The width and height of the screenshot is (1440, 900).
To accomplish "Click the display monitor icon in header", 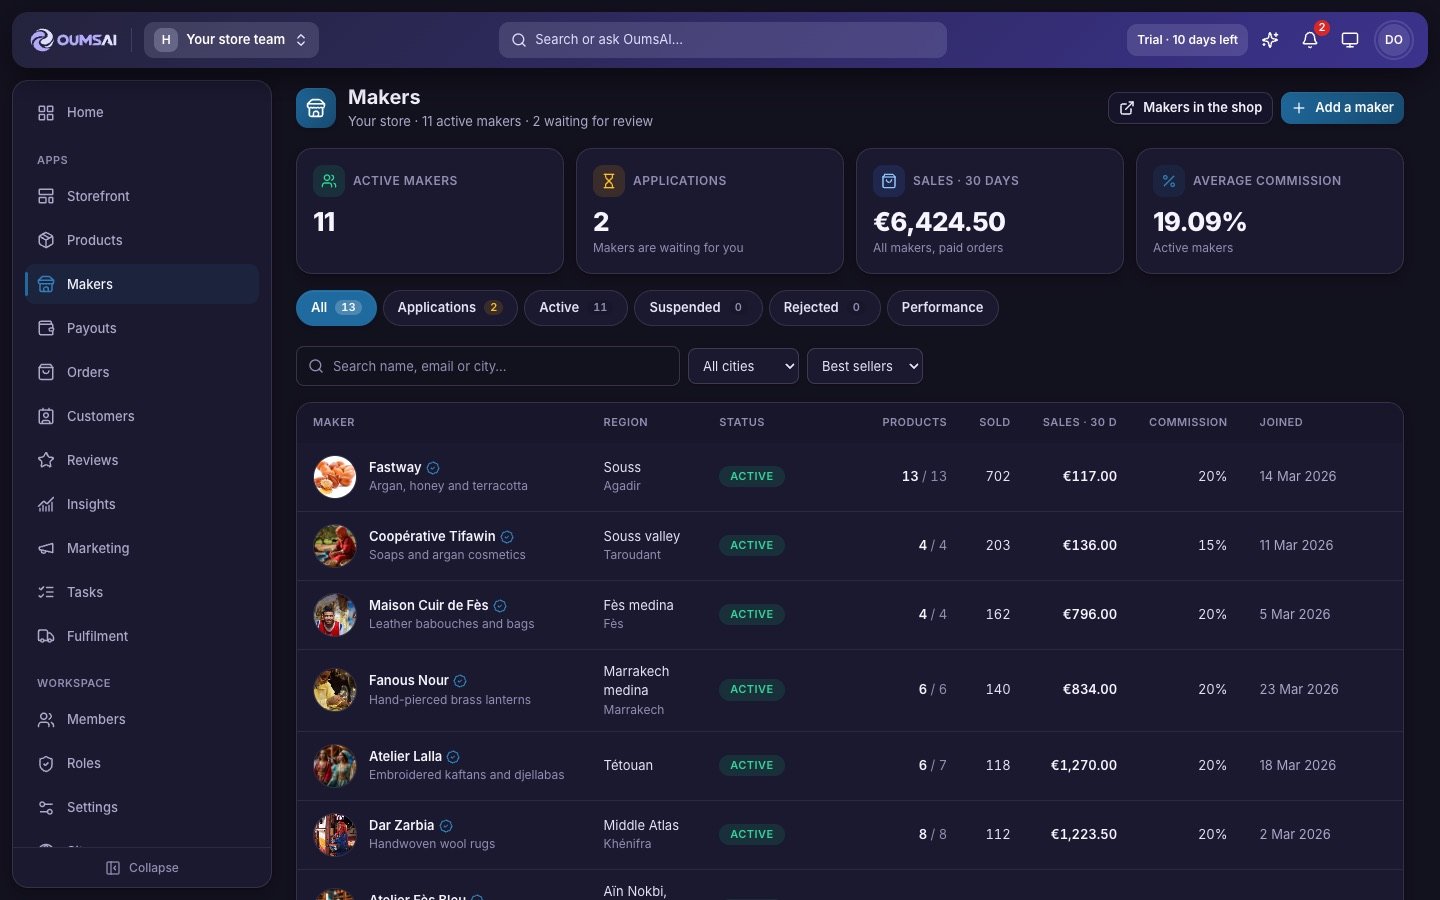I will click(x=1350, y=40).
